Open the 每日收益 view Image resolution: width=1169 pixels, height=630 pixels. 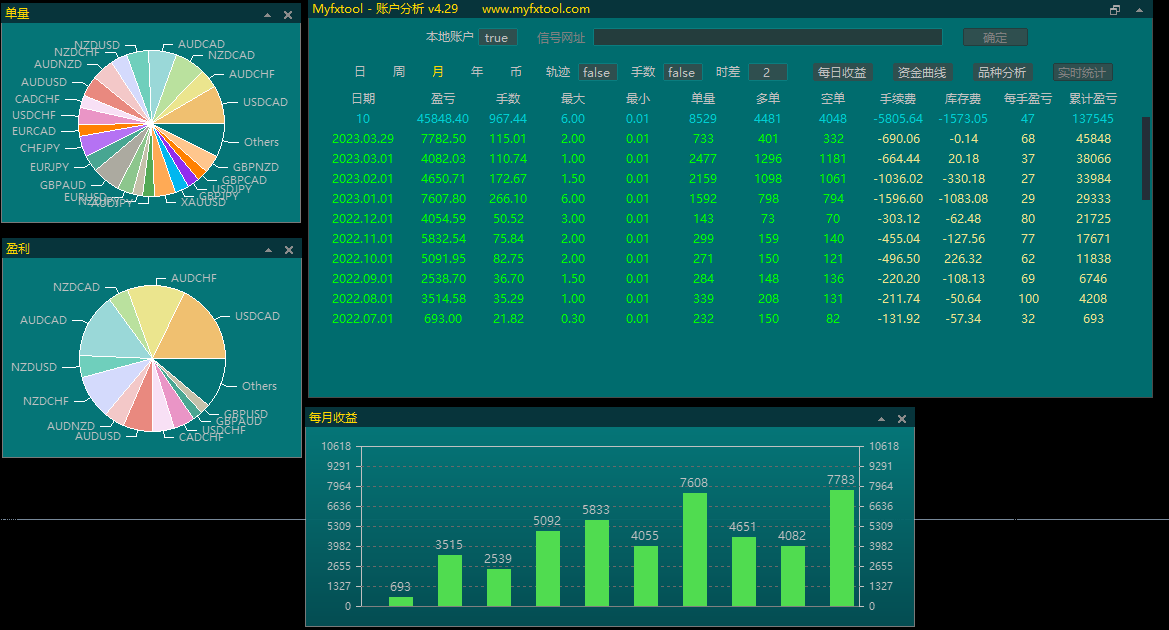pos(842,72)
